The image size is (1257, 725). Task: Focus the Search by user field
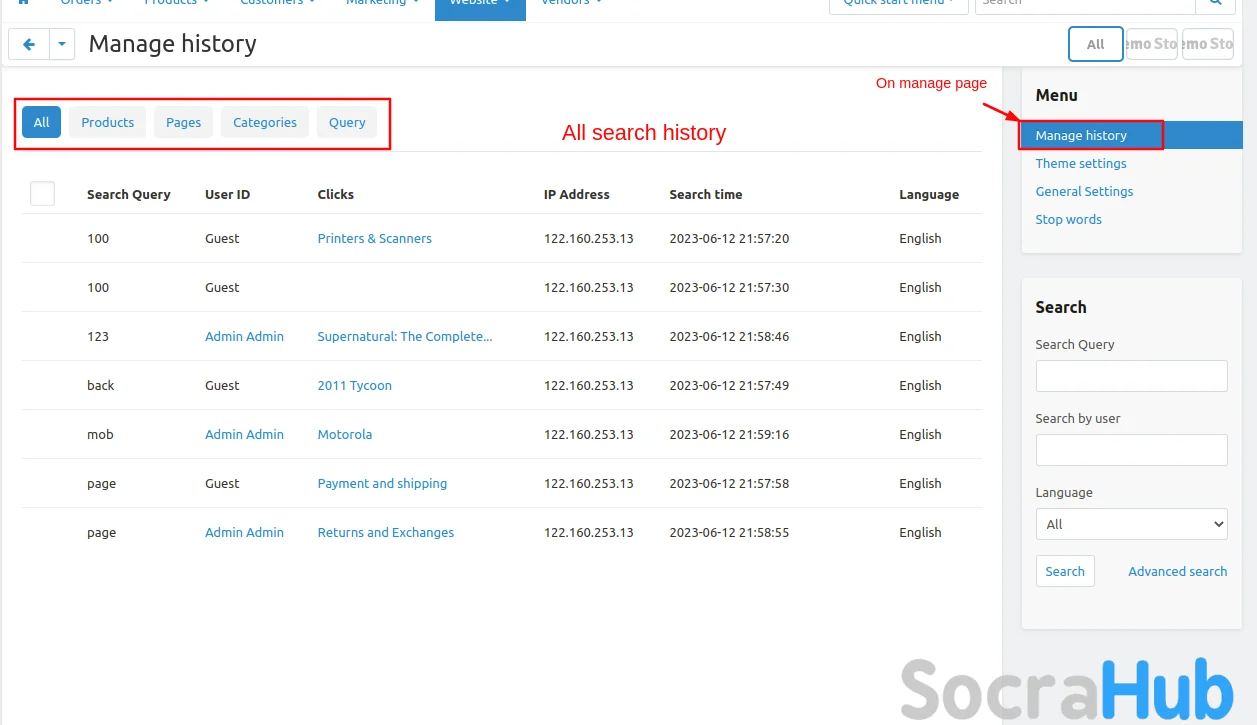coord(1131,450)
